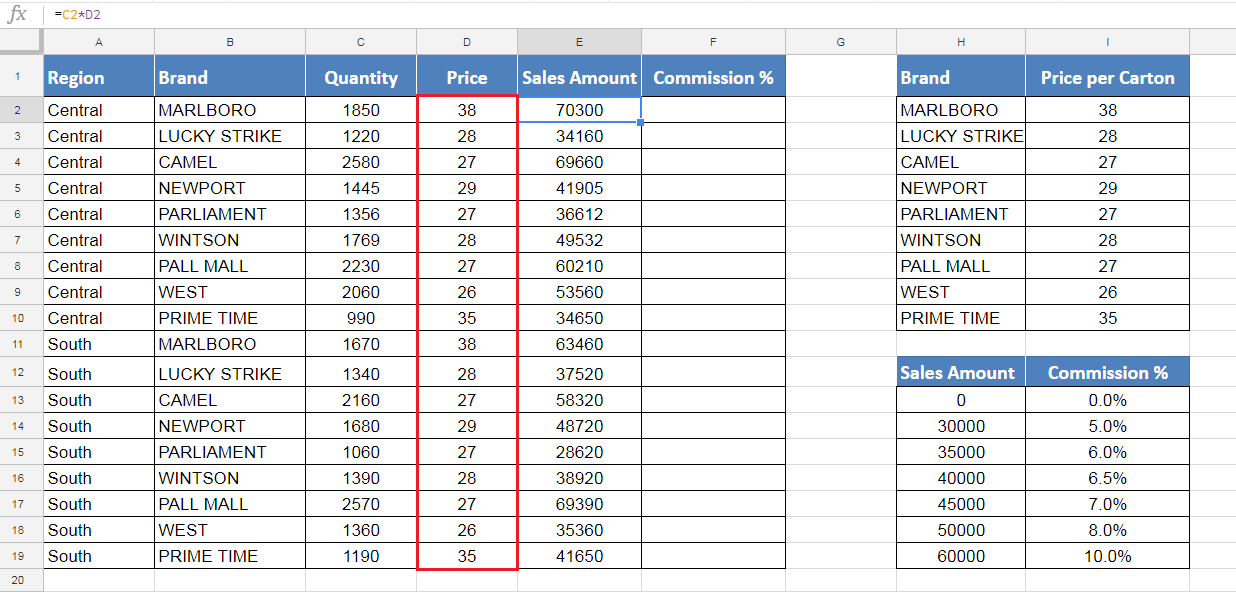The image size is (1236, 592).
Task: Click the Region header cell
Action: point(99,77)
